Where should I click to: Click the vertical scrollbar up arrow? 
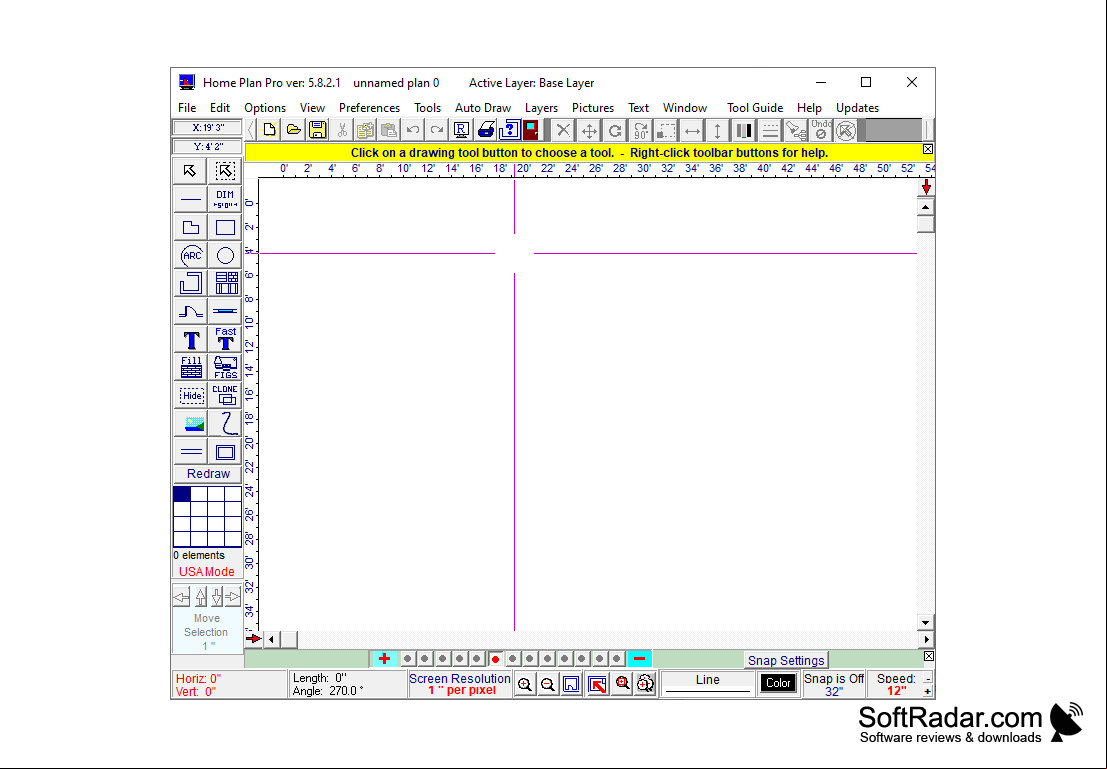tap(926, 207)
